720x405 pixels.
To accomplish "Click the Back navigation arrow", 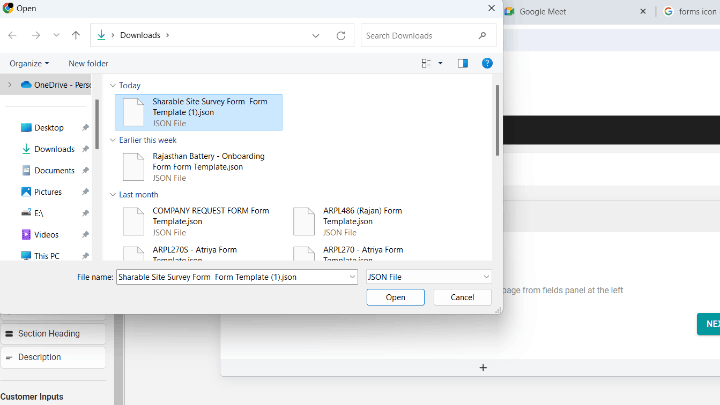I will click(x=13, y=35).
